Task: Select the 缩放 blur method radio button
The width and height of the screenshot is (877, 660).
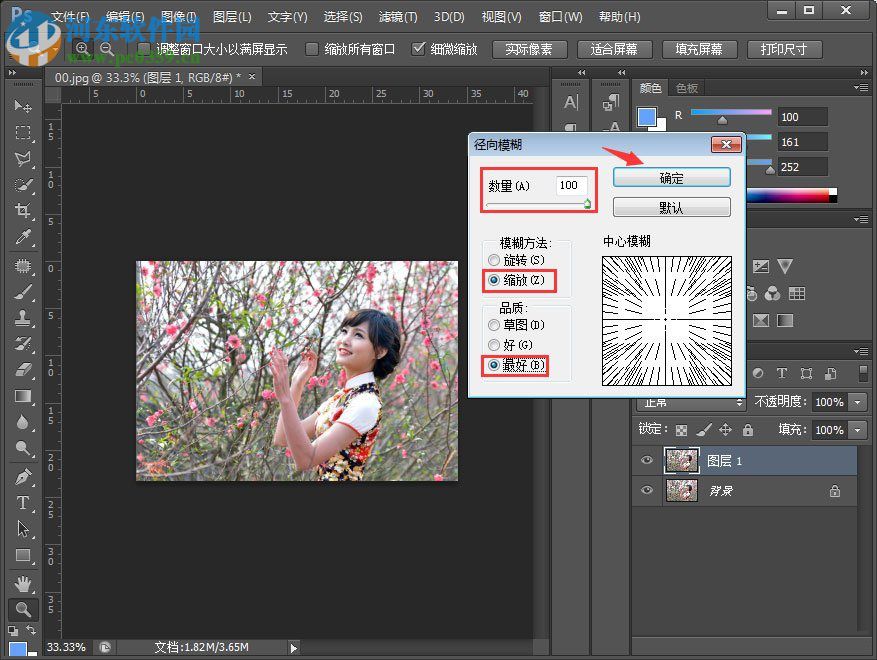Action: click(x=493, y=280)
